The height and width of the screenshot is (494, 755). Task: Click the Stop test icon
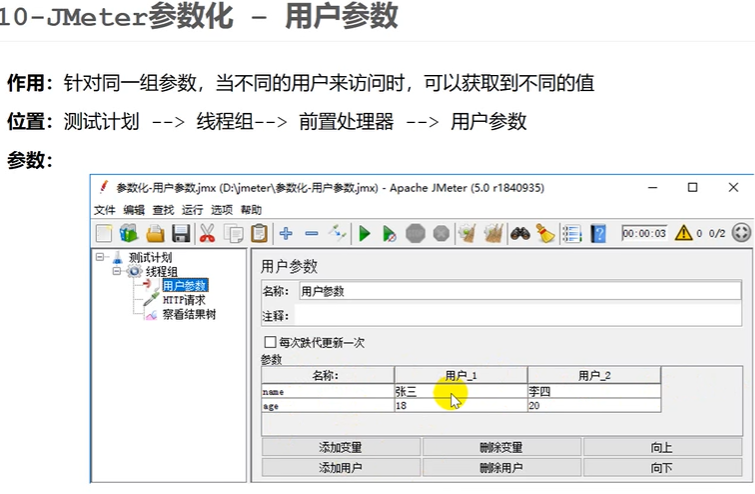[x=416, y=234]
